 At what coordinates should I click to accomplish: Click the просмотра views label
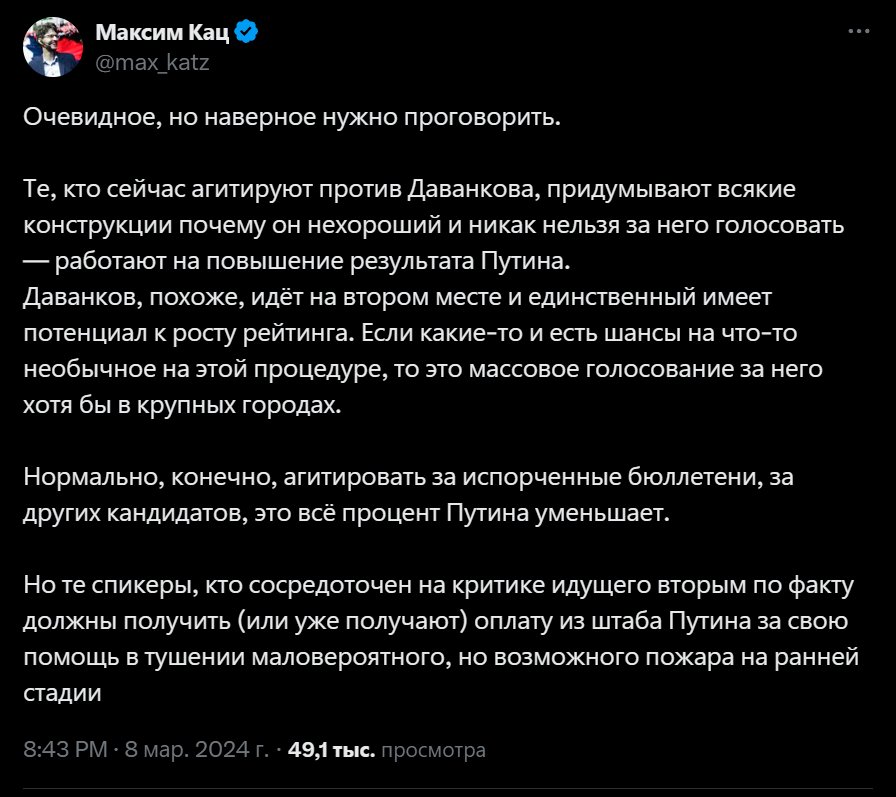point(433,749)
